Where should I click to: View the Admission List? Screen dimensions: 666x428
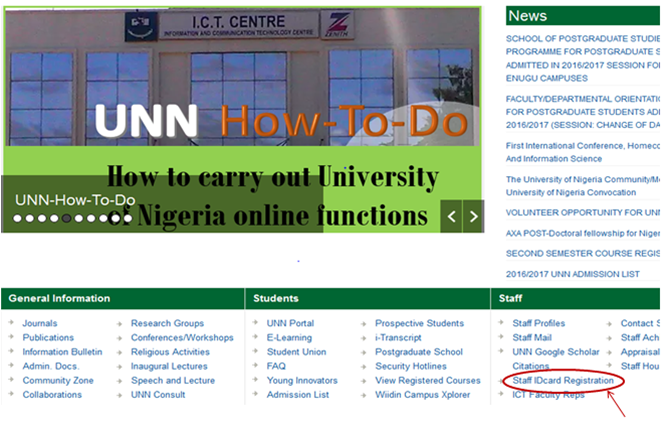tap(298, 395)
